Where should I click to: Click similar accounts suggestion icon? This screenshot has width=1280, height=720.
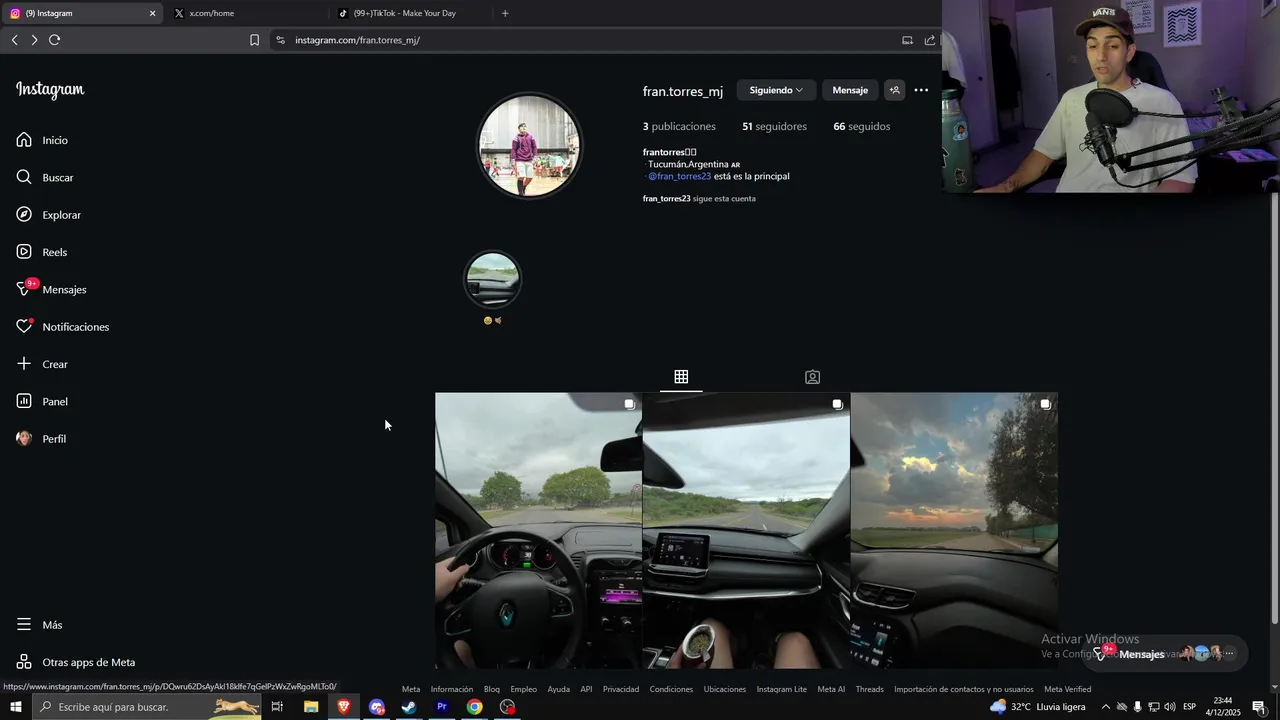[x=894, y=90]
